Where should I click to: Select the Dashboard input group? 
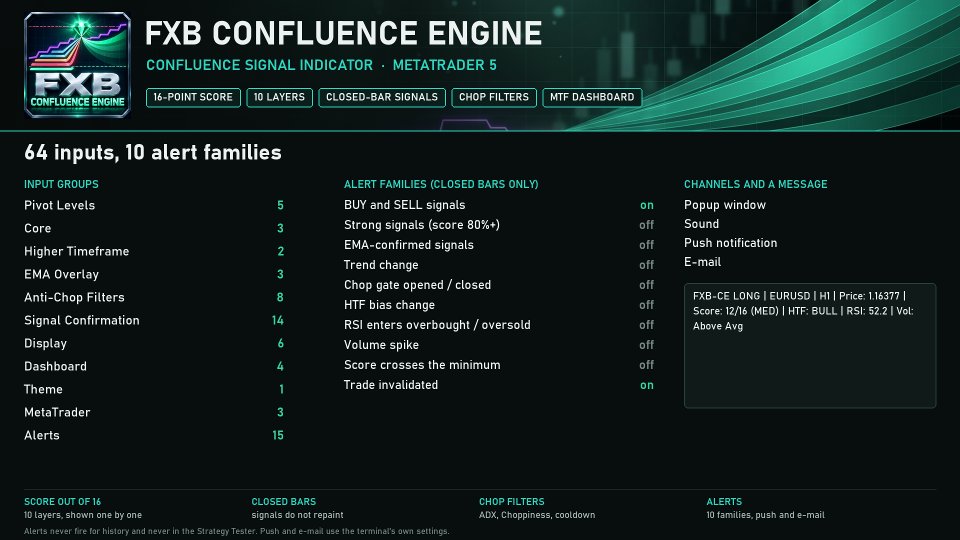[154, 366]
